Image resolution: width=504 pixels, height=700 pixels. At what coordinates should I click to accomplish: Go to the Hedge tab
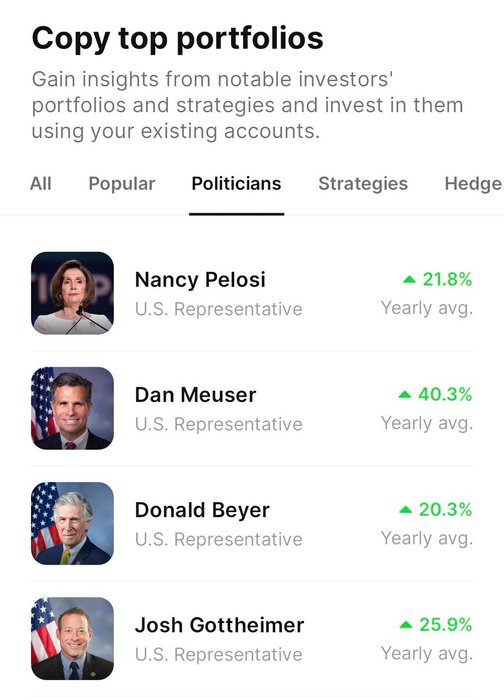pos(474,183)
